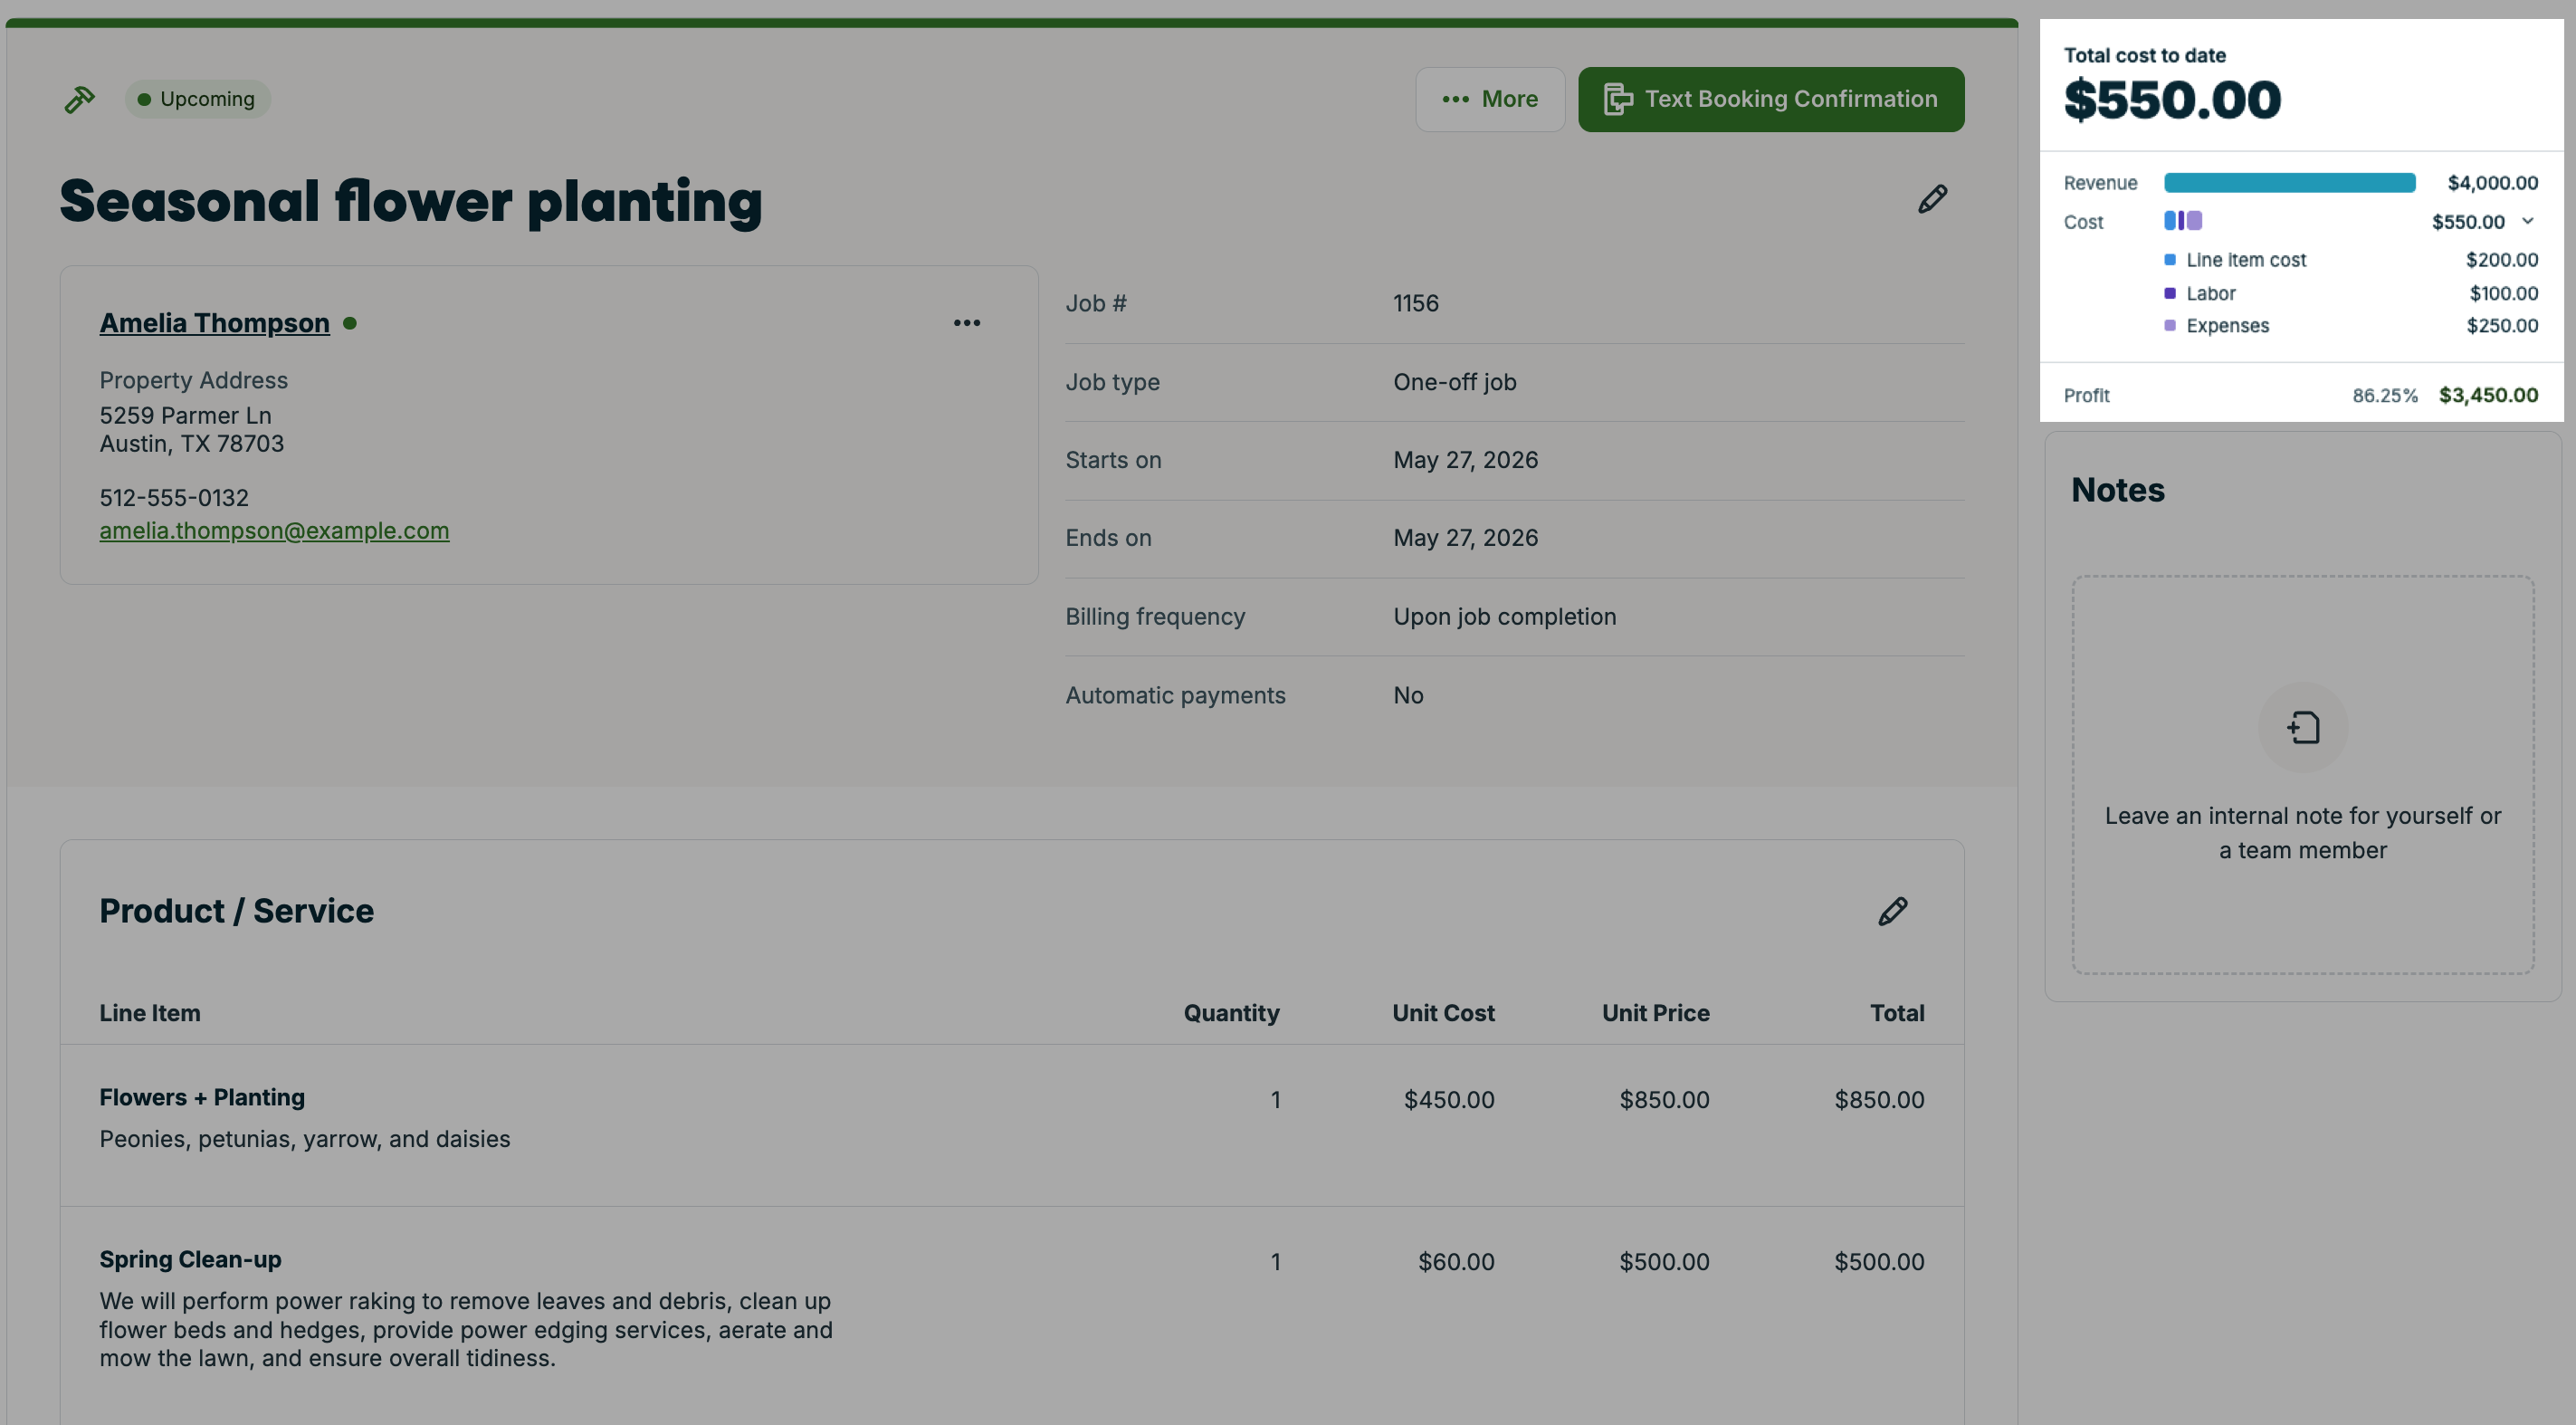The image size is (2576, 1425).
Task: Click the Line item cost legend swatch
Action: pos(2170,260)
